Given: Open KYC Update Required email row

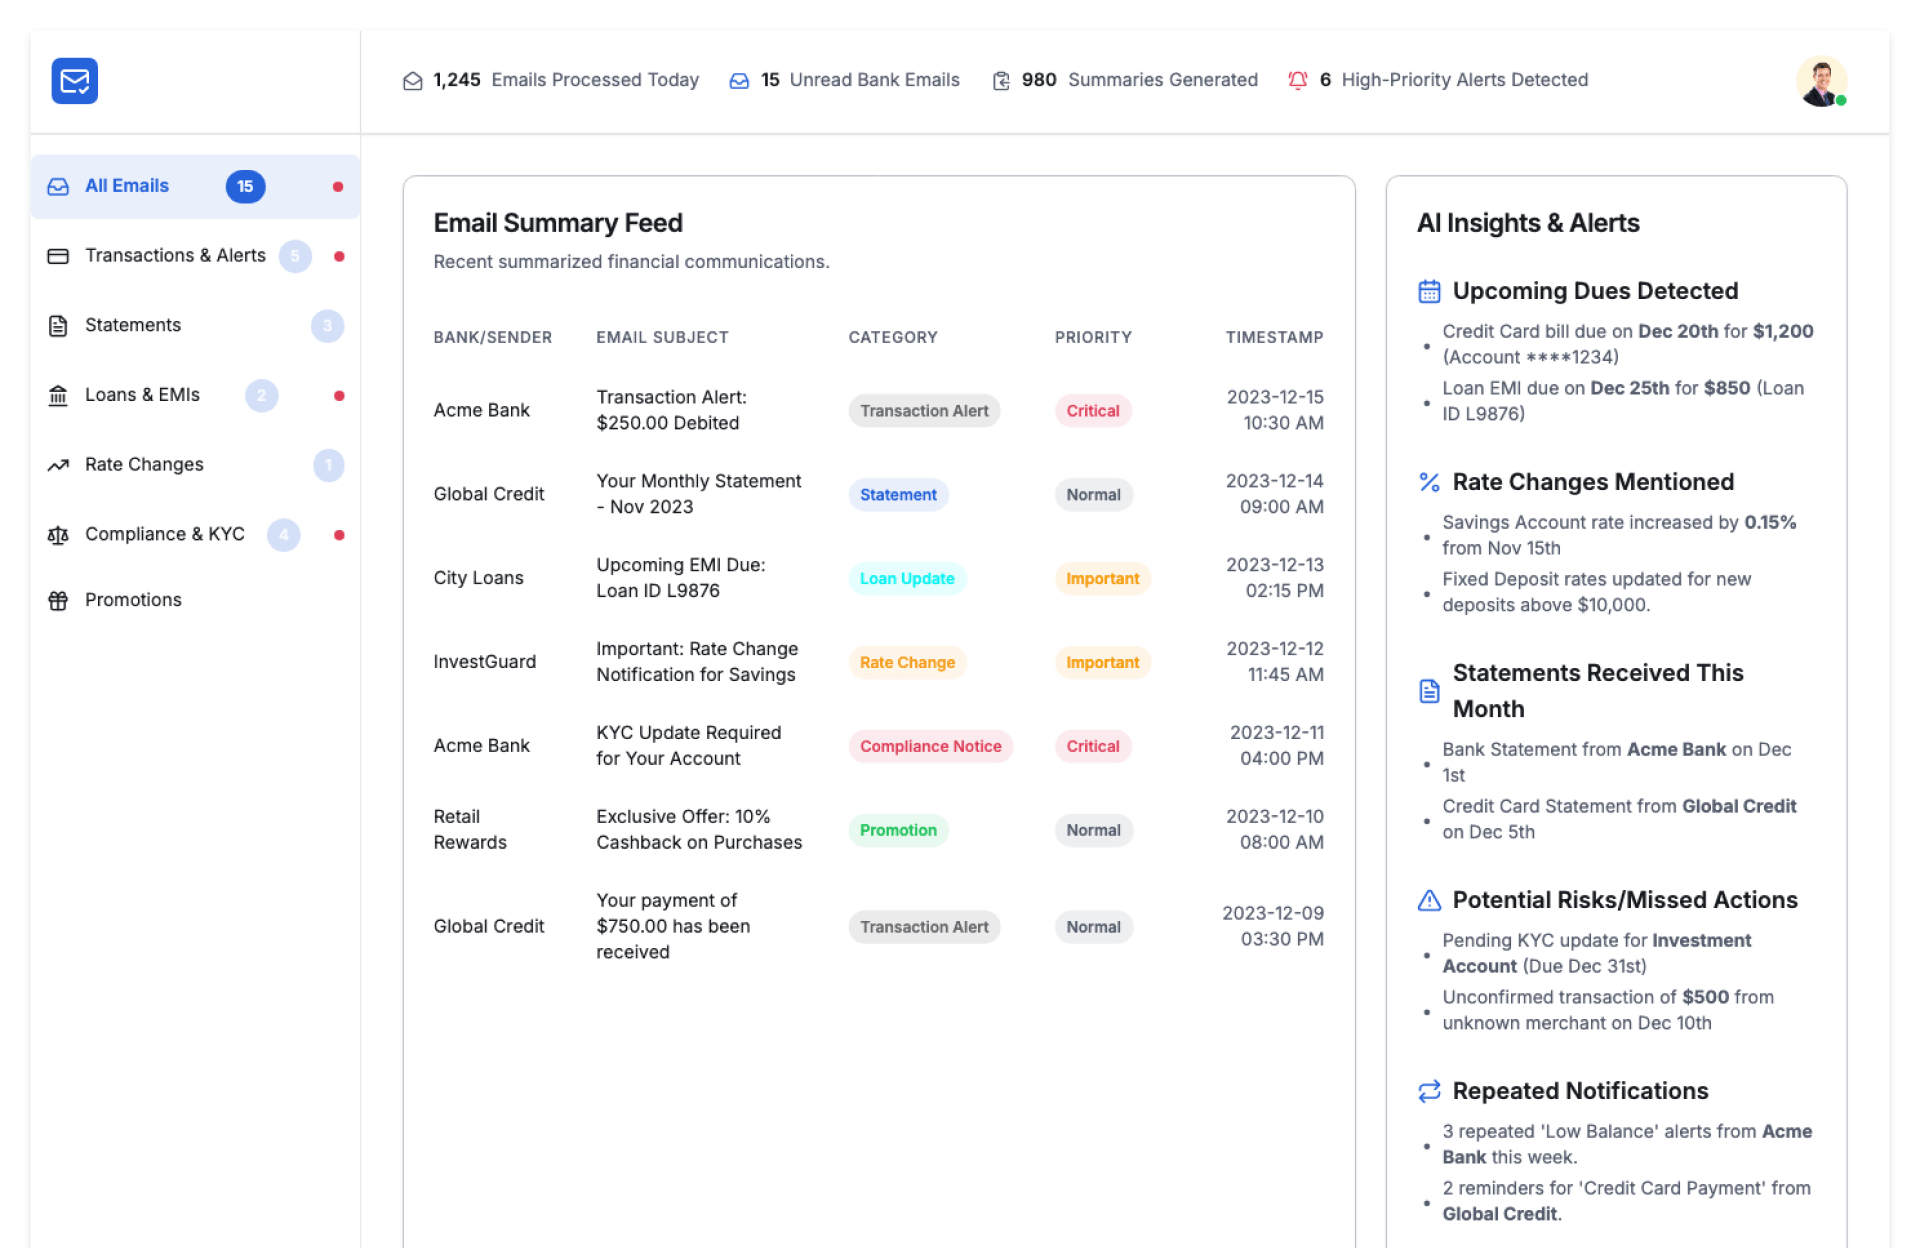Looking at the screenshot, I should 688,746.
